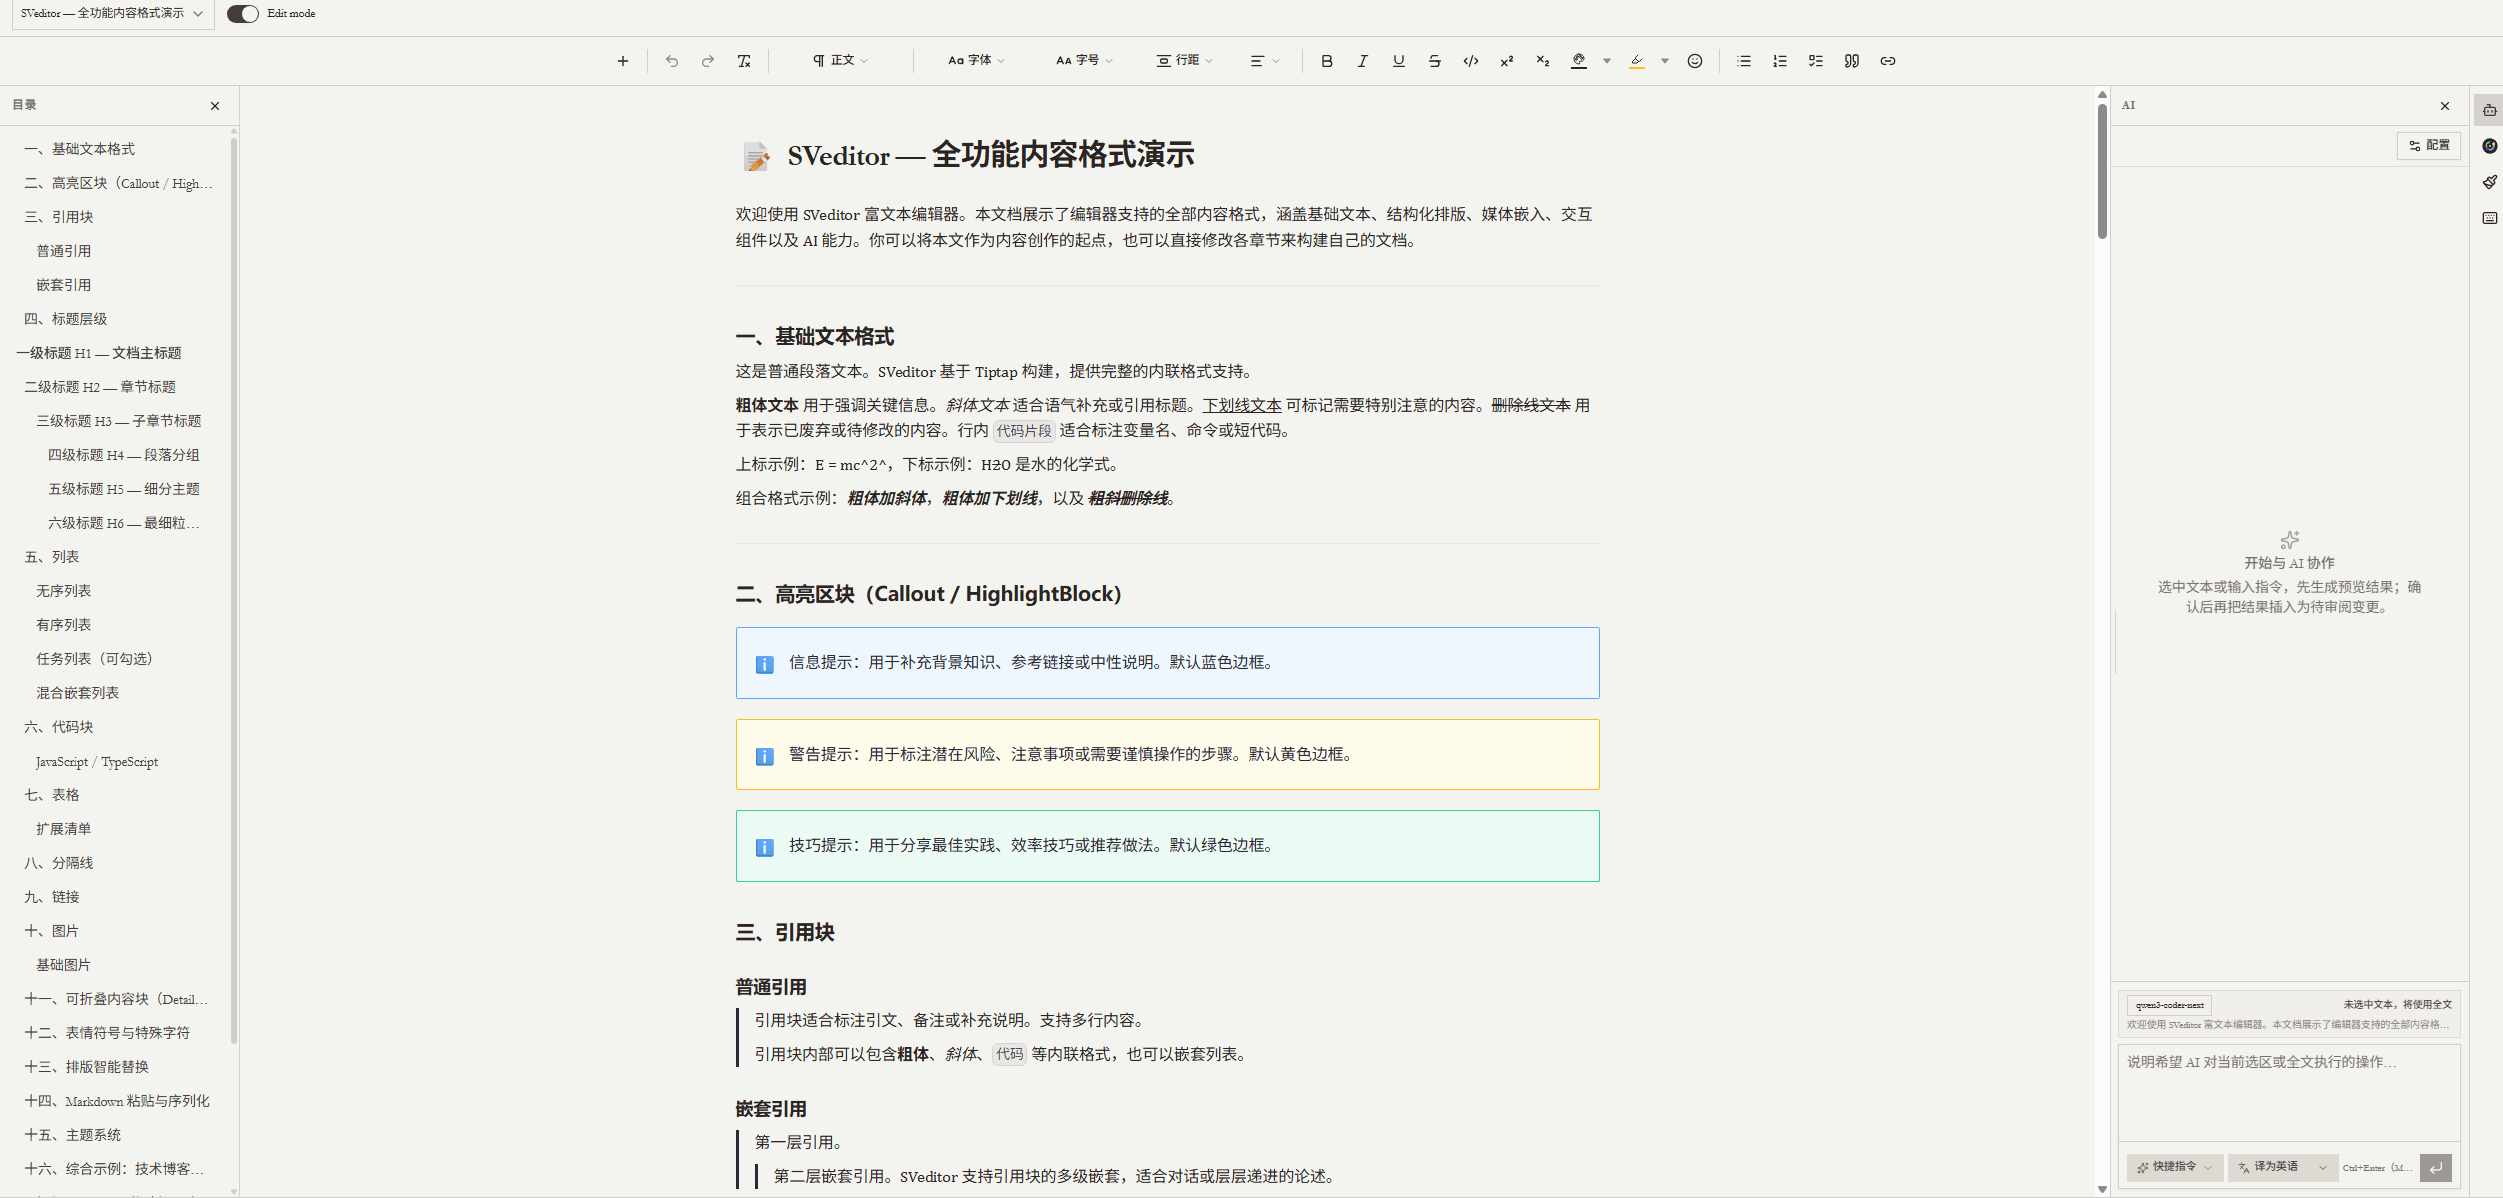
Task: Apply the current text color
Action: coord(1579,61)
